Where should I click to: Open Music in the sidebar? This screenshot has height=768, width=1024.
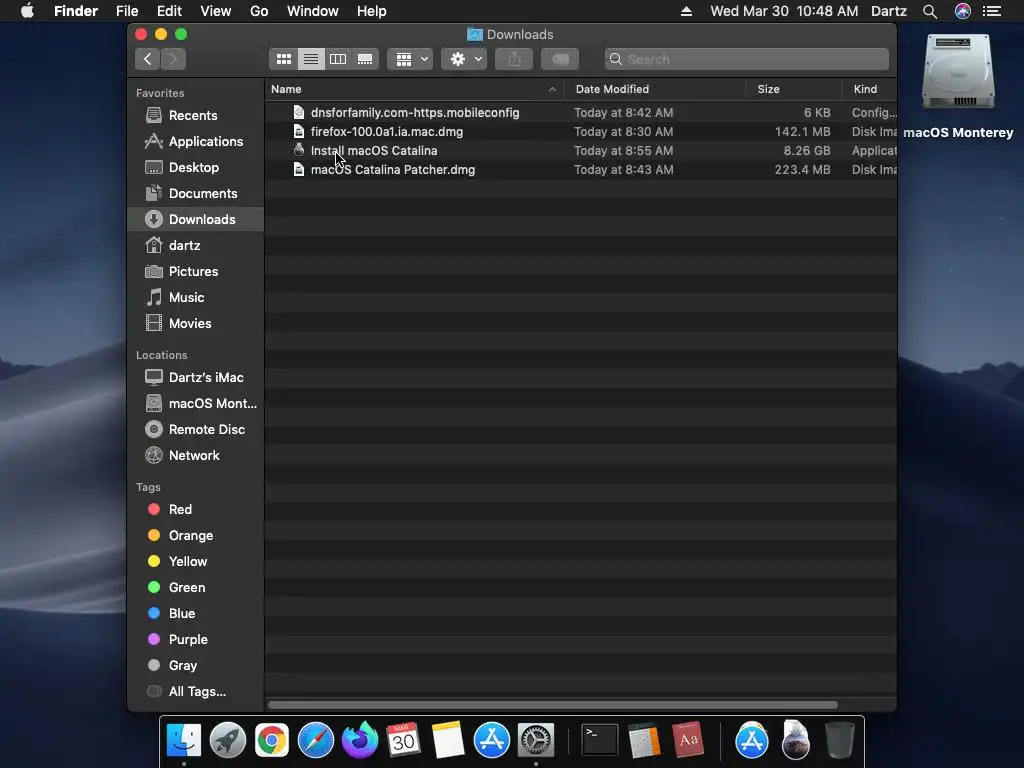tap(195, 298)
